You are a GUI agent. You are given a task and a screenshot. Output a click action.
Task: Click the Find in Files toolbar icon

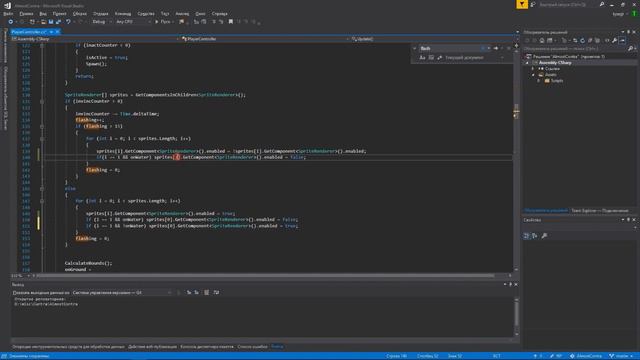(182, 22)
